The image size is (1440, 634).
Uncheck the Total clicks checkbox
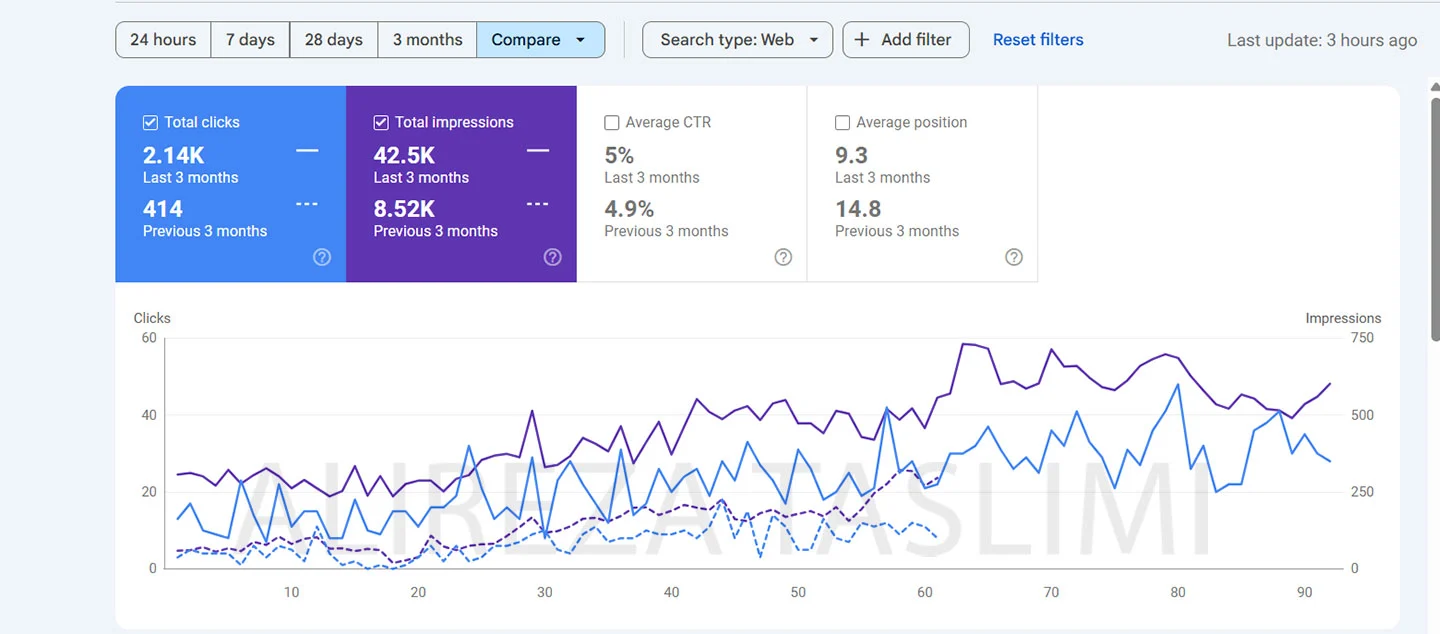coord(151,122)
